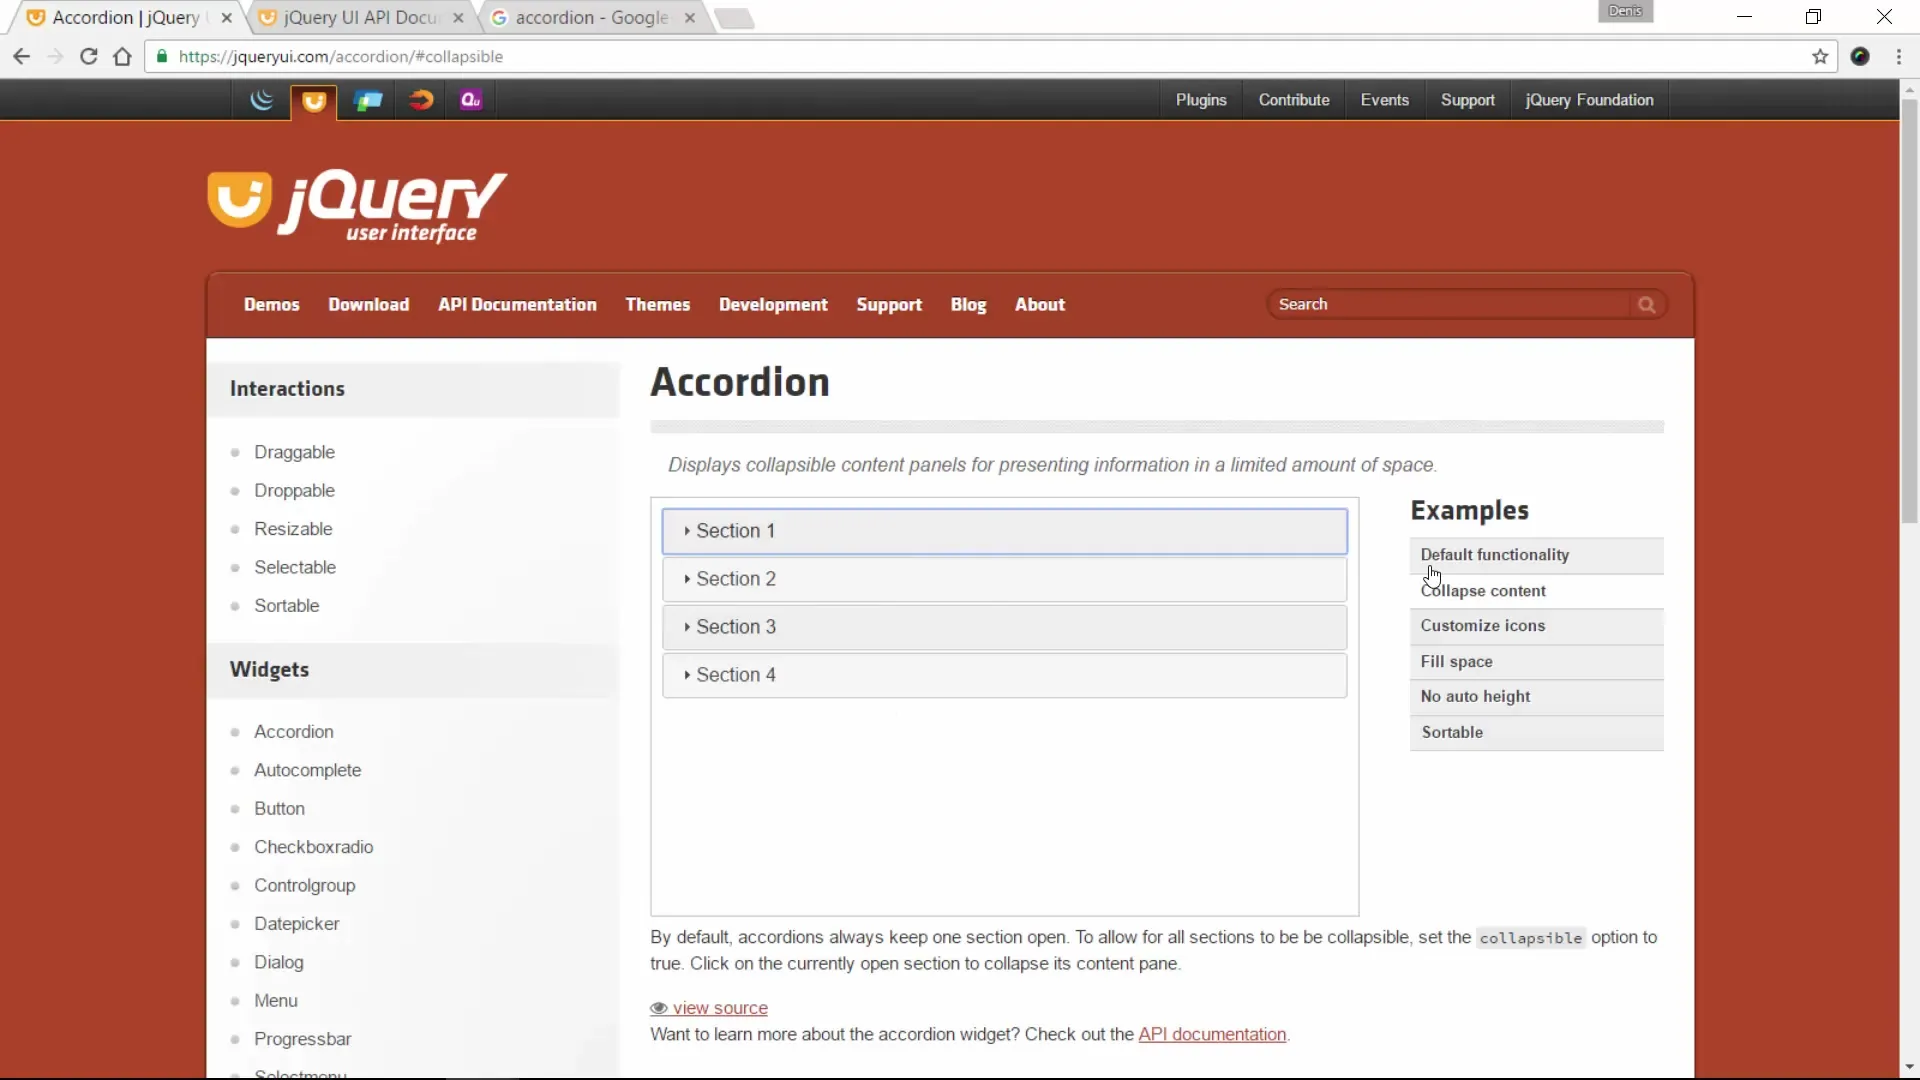
Task: Close the jQuery UI API Docu tab
Action: point(458,18)
